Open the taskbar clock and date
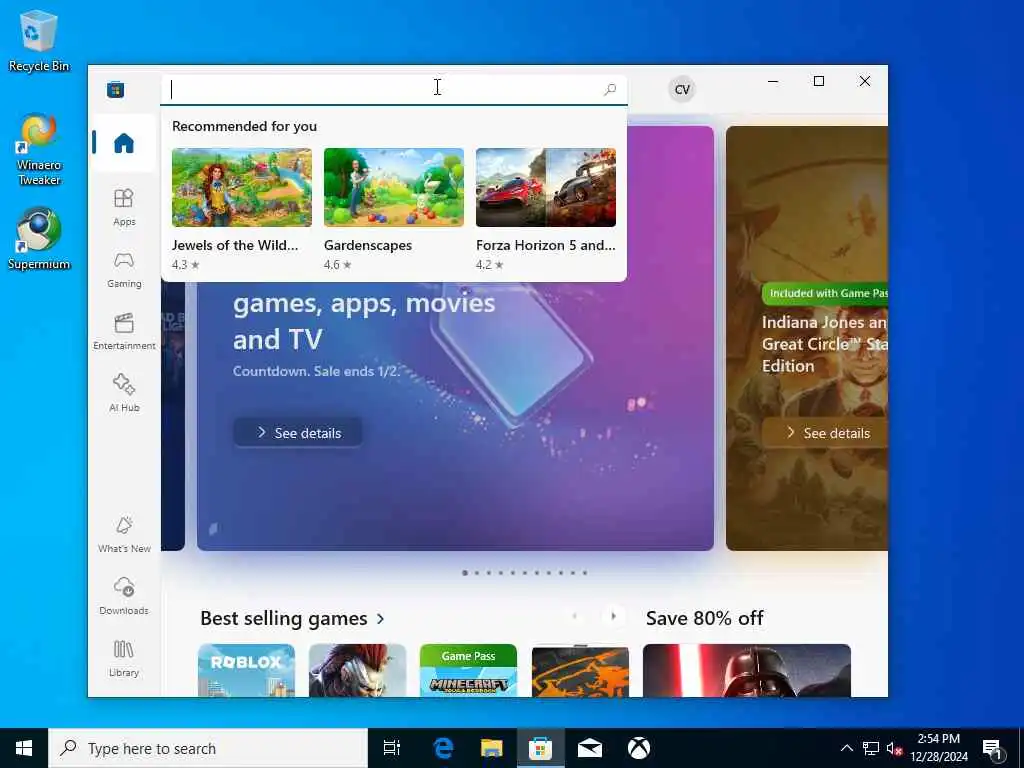The width and height of the screenshot is (1024, 768). 939,748
